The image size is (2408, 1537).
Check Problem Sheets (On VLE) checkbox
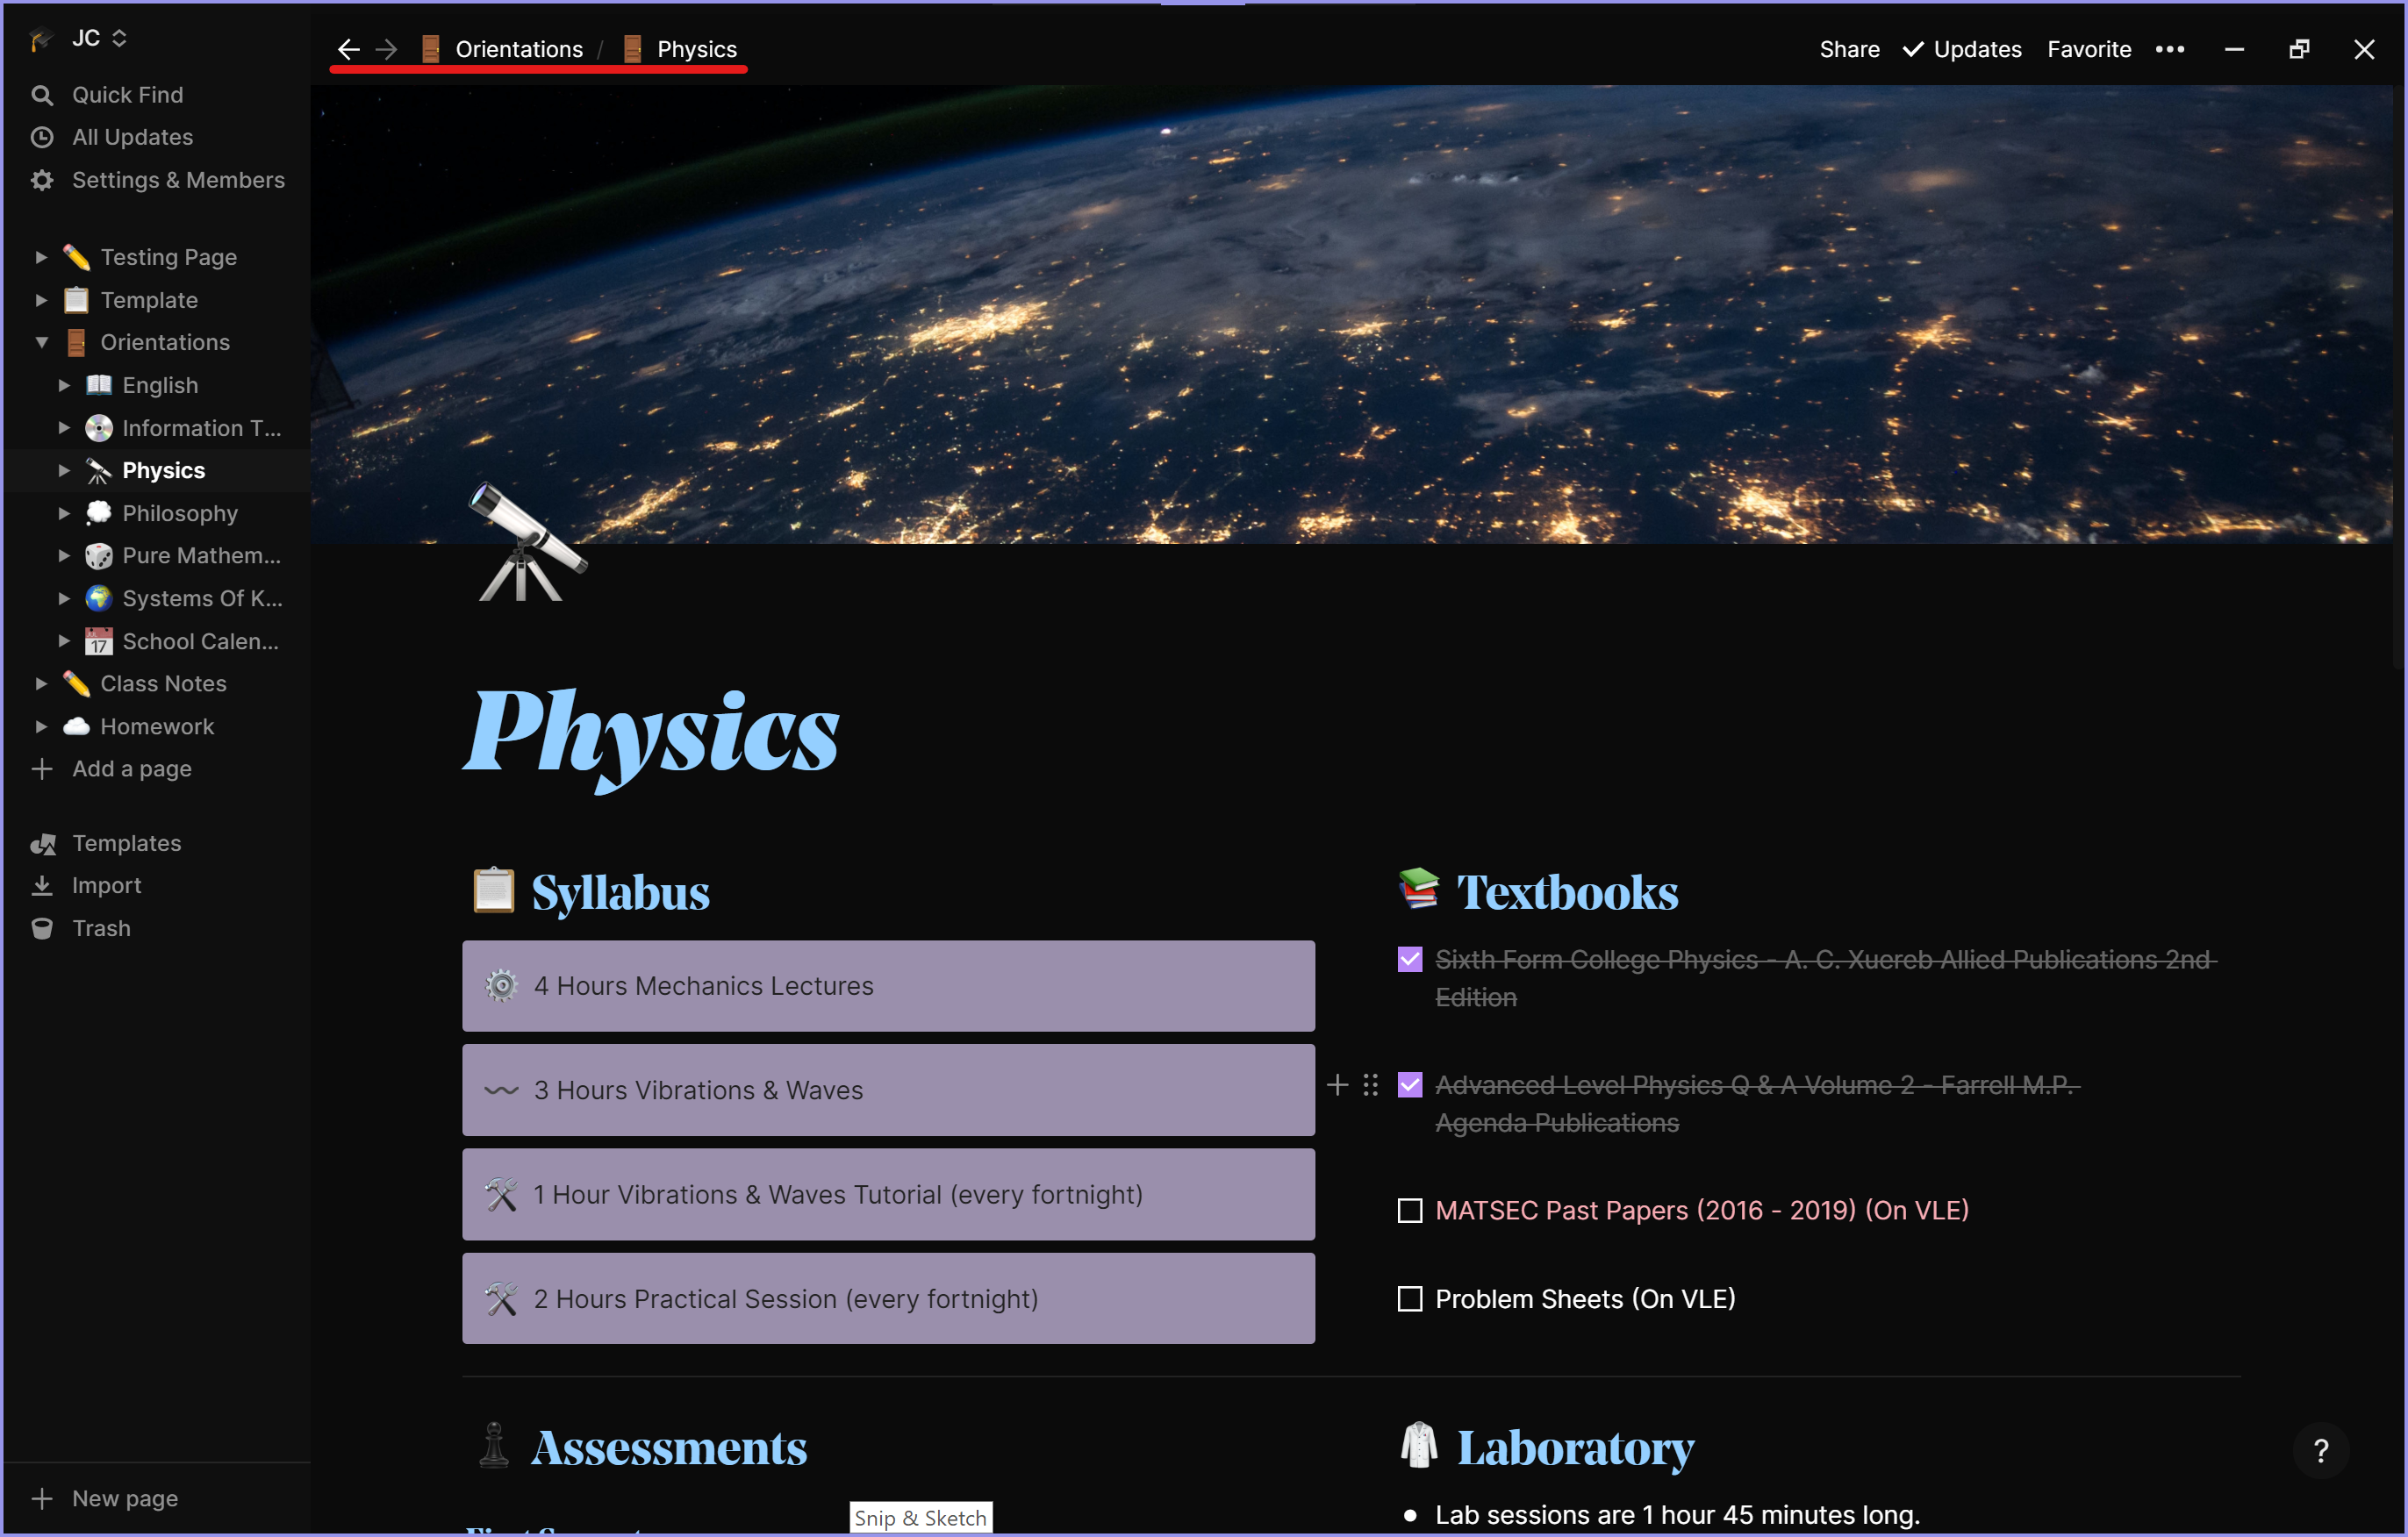pyautogui.click(x=1409, y=1299)
